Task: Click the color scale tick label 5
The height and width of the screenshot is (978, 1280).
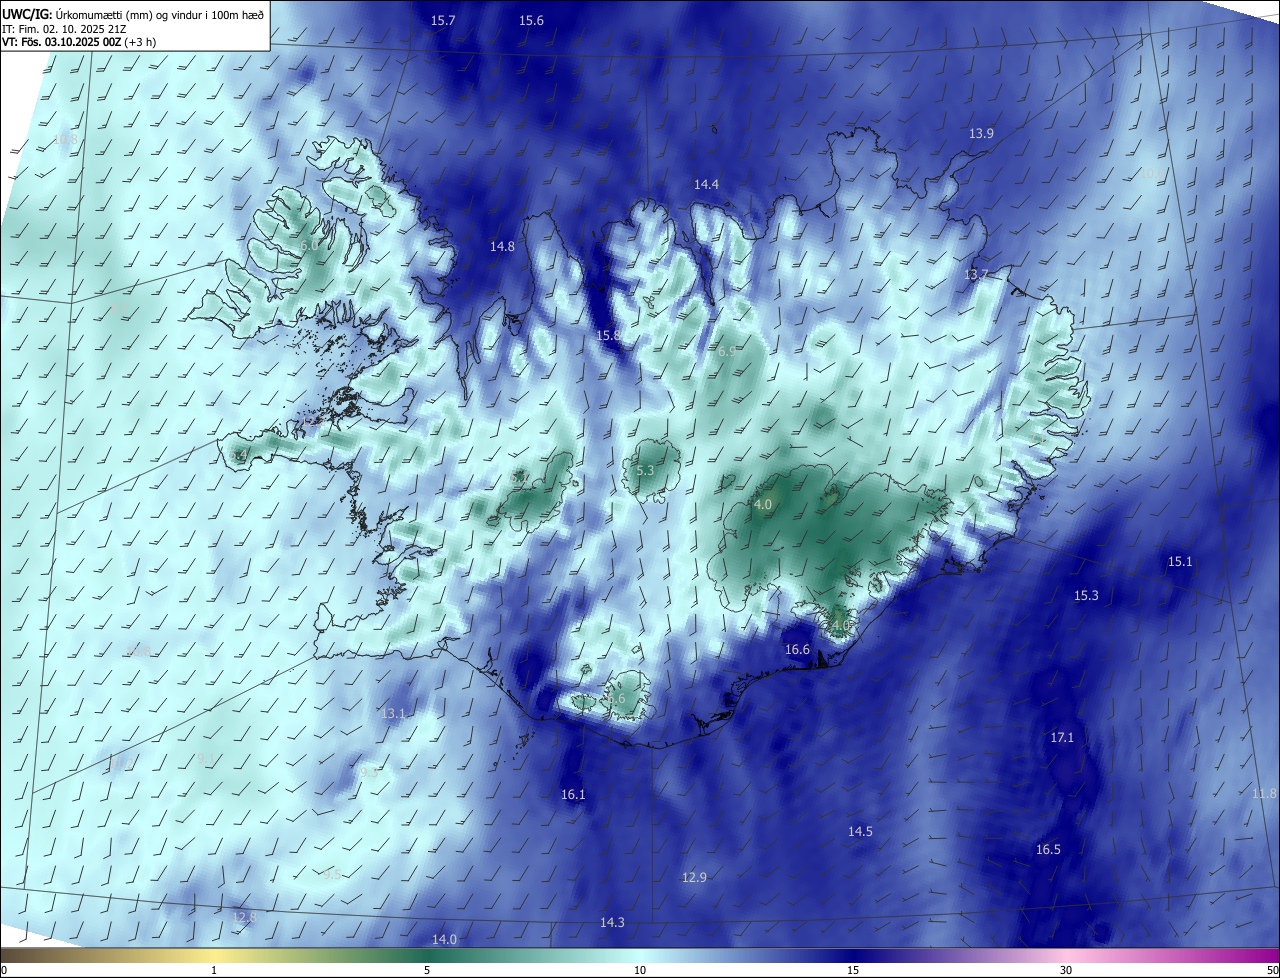Action: click(x=427, y=970)
